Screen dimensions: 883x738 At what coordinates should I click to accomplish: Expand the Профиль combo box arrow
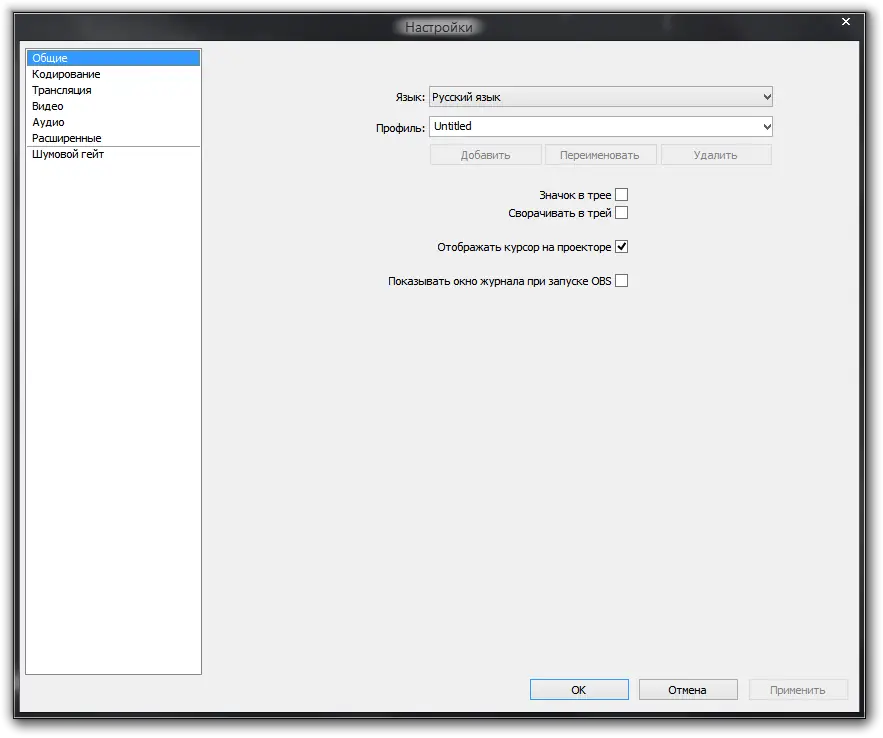pyautogui.click(x=766, y=127)
